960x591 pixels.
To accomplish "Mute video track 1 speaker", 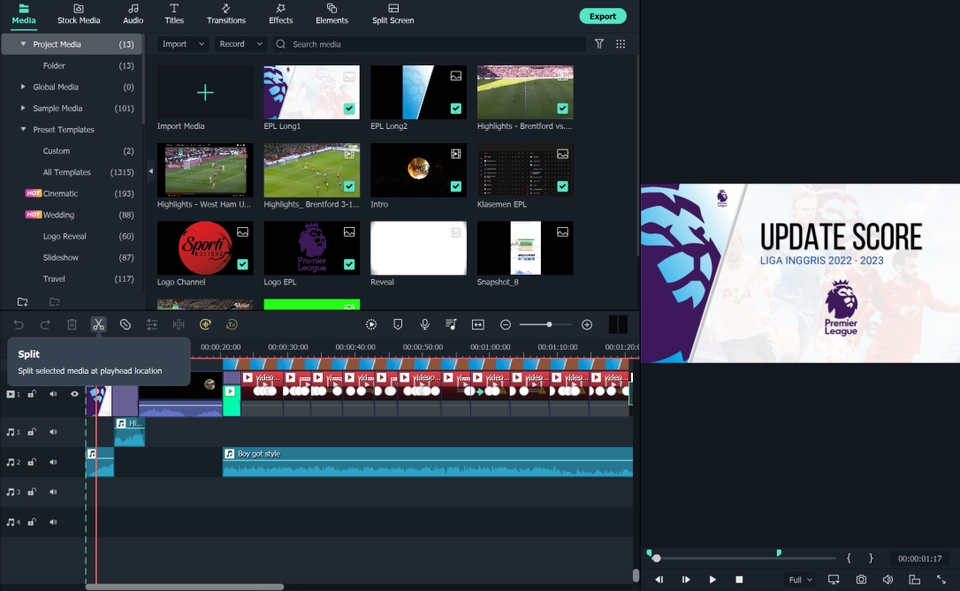I will [53, 394].
